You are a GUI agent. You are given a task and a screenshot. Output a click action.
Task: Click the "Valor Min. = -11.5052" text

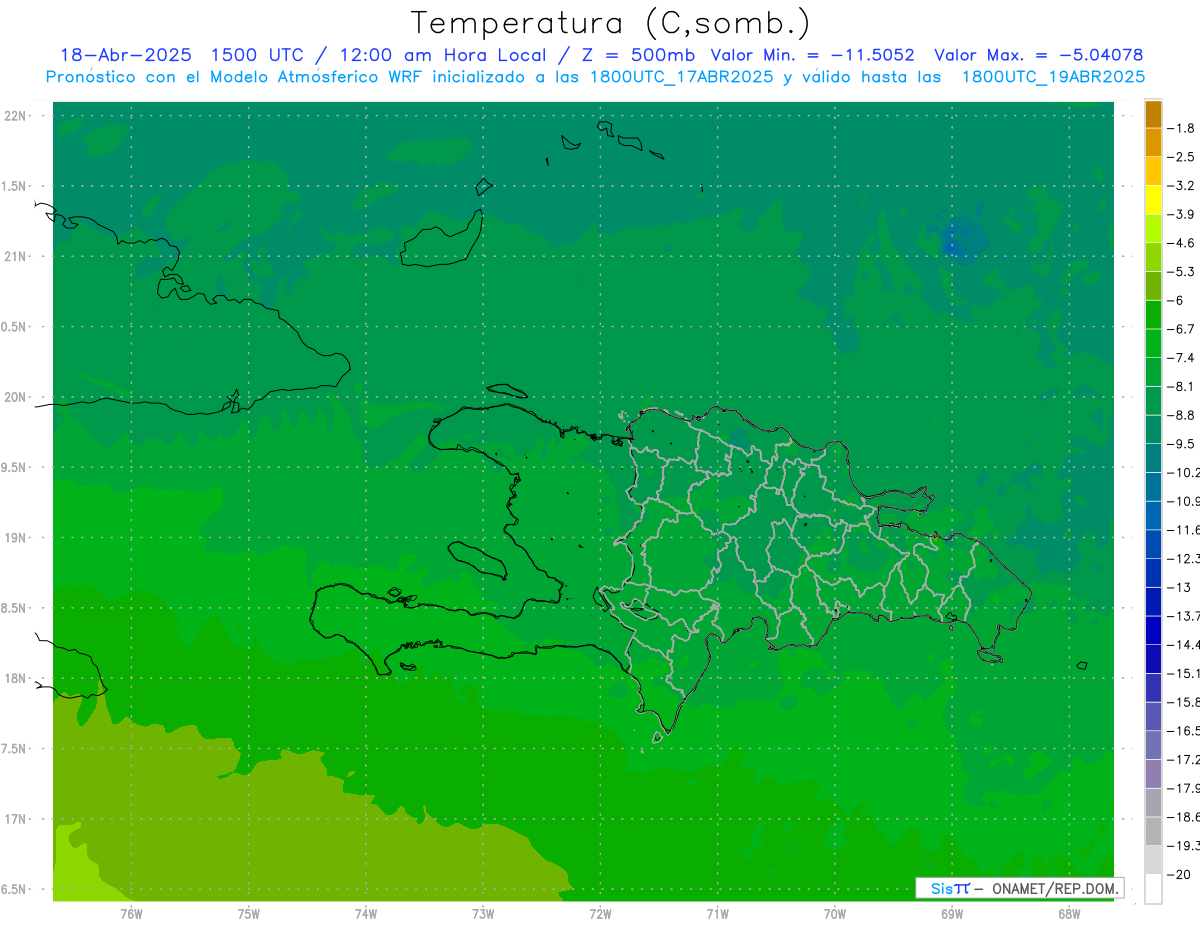tap(812, 55)
